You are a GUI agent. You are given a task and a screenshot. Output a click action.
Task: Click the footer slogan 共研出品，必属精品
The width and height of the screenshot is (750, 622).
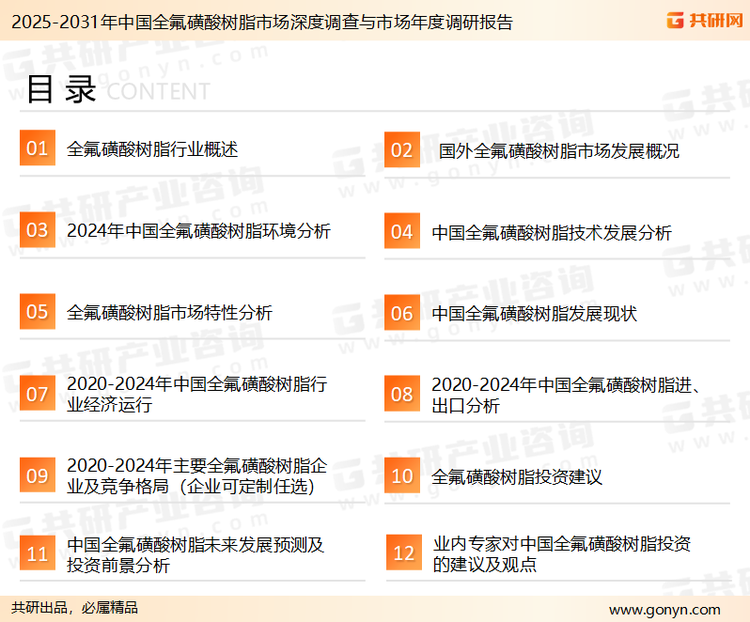pos(75,608)
